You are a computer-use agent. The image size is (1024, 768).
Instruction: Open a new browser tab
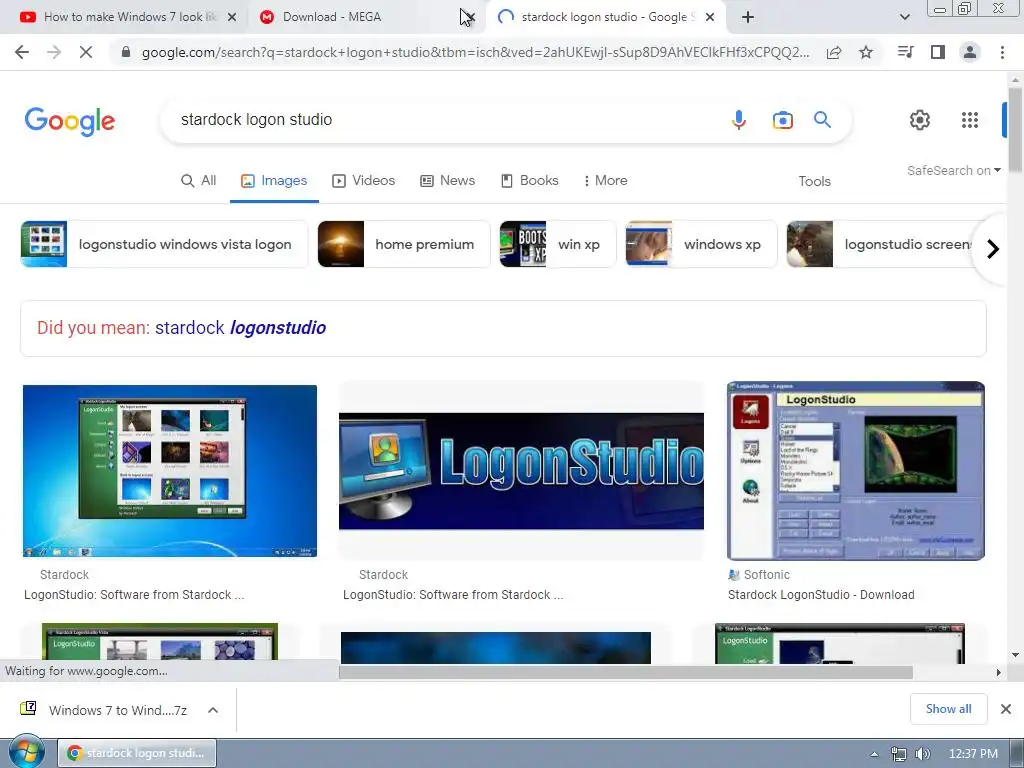pyautogui.click(x=748, y=18)
